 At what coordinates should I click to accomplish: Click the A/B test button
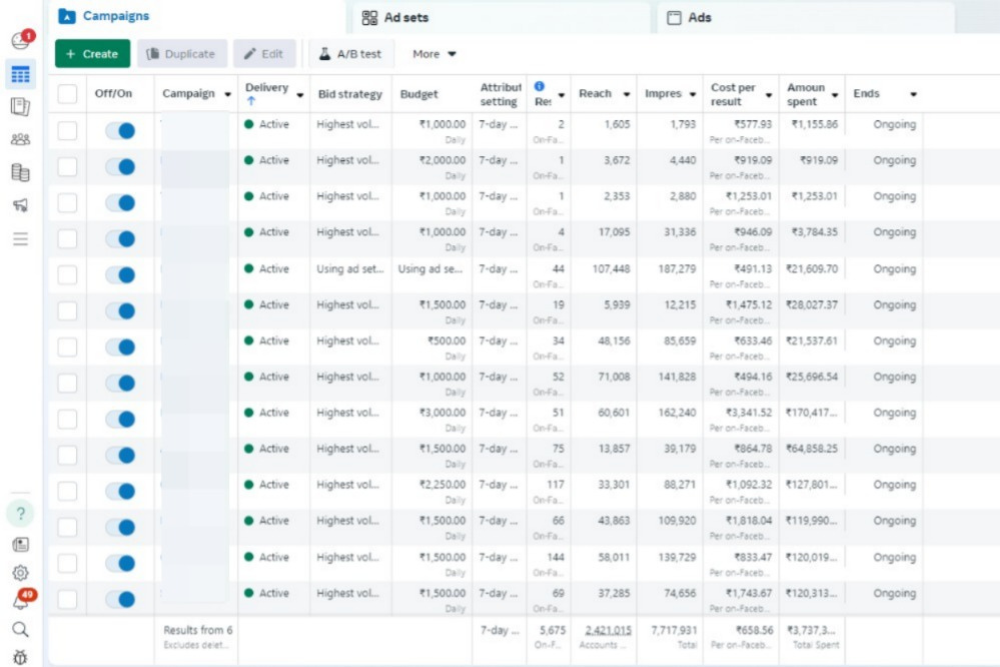click(350, 54)
